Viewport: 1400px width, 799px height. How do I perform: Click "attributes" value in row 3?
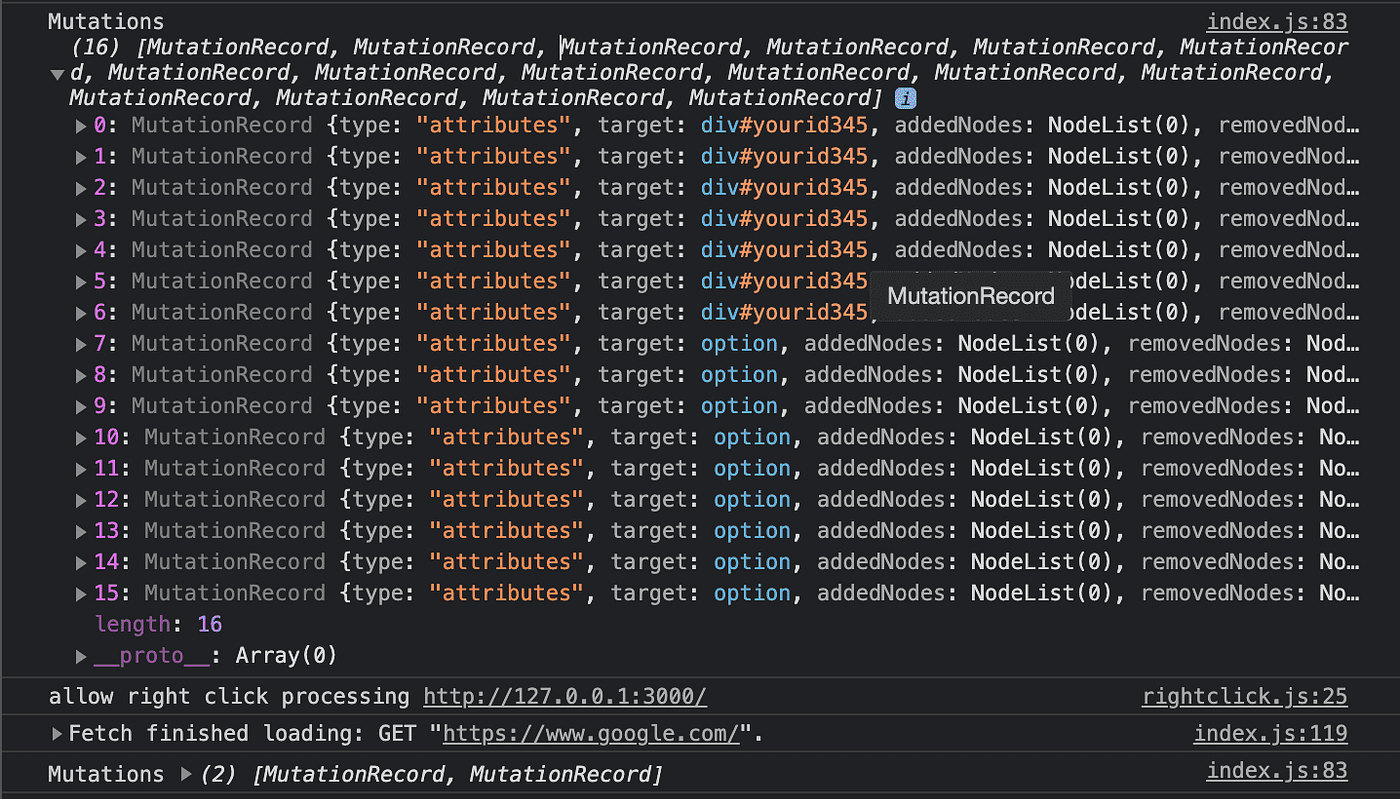click(x=494, y=219)
